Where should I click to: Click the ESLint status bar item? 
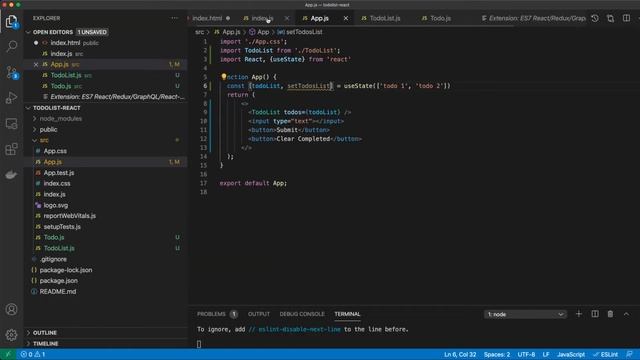(606, 354)
